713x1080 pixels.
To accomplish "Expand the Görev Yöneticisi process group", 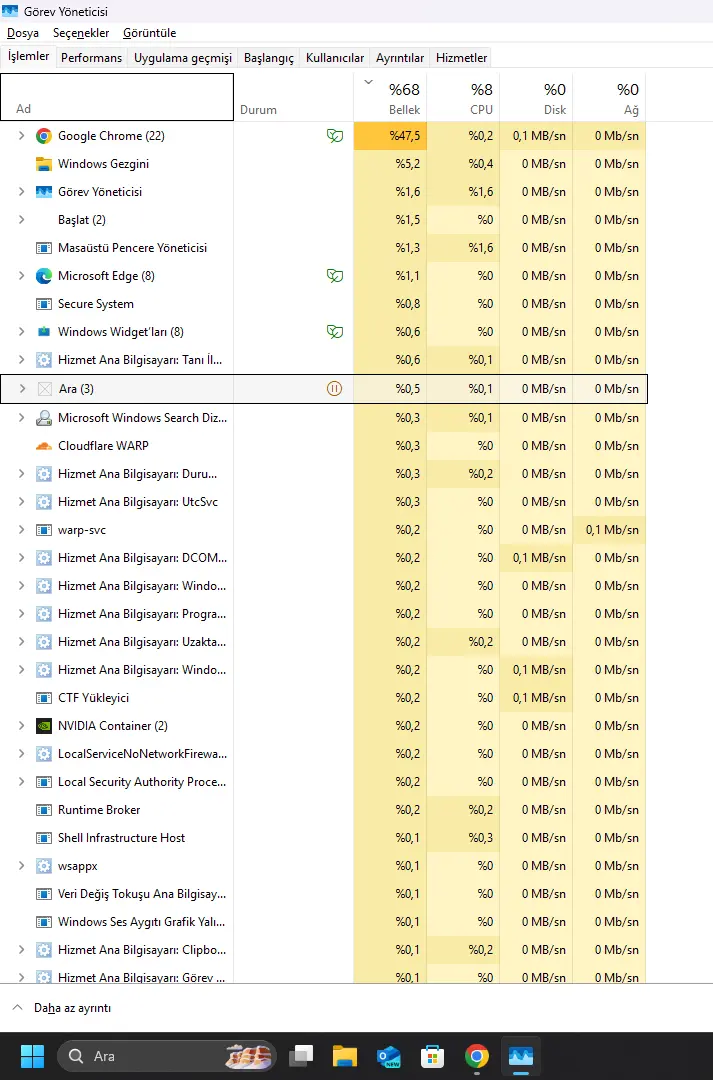I will click(x=21, y=191).
